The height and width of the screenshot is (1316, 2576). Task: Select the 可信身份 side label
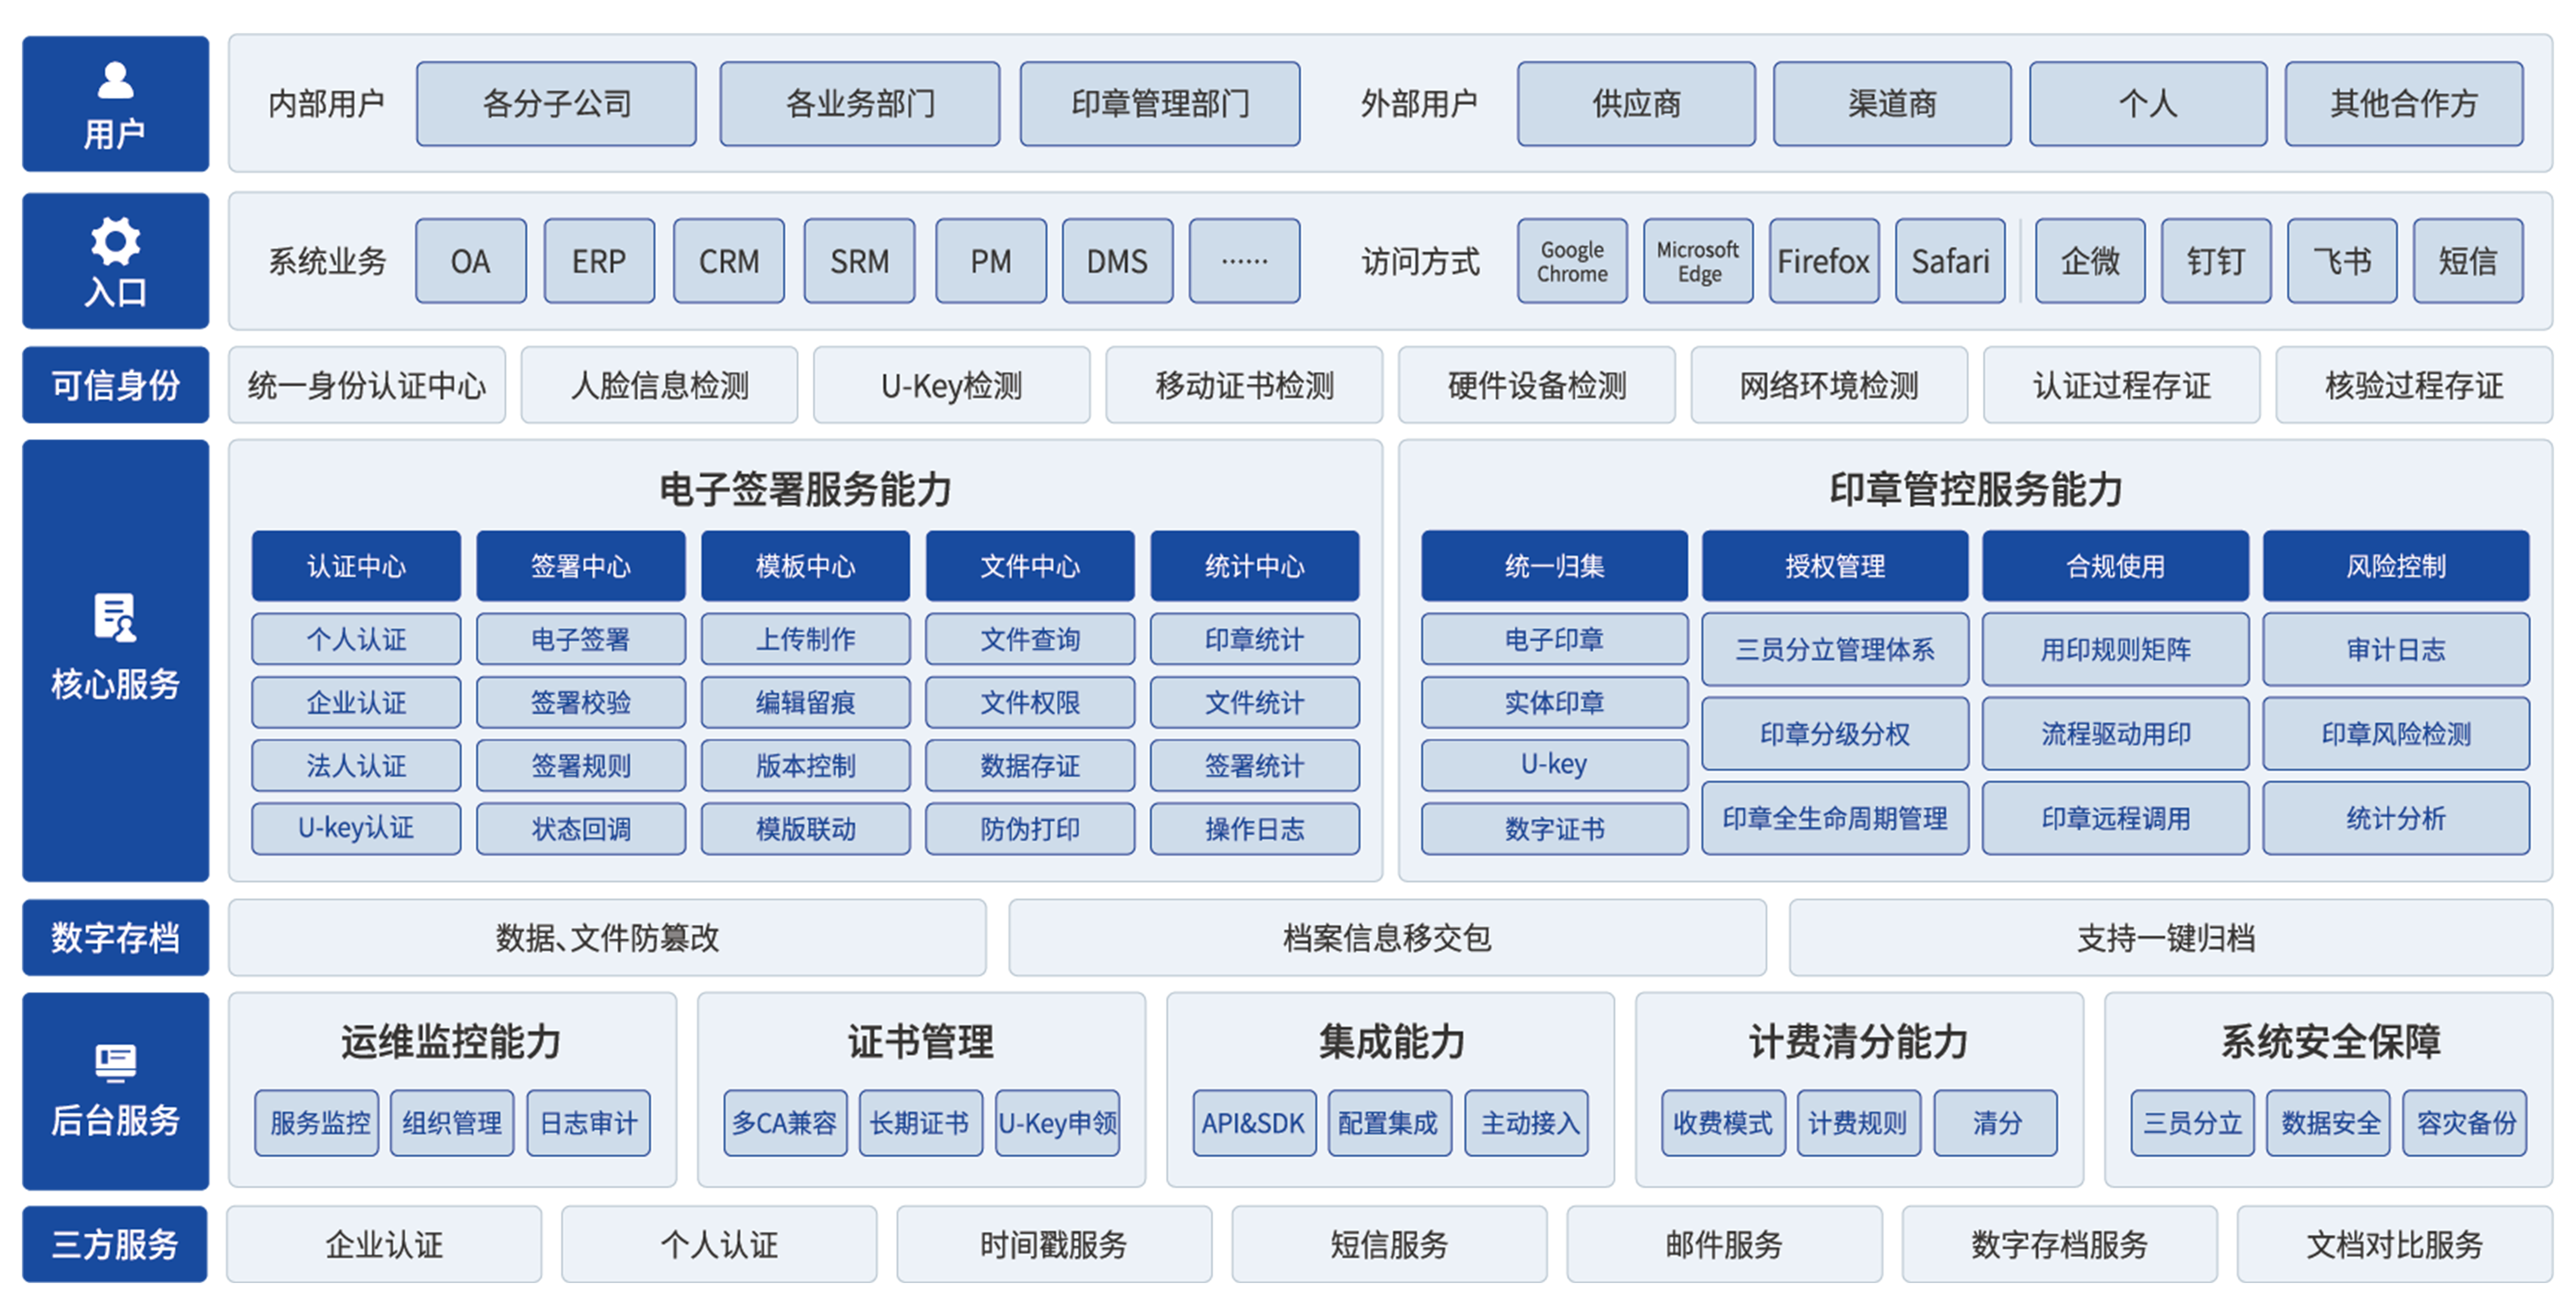(x=115, y=385)
